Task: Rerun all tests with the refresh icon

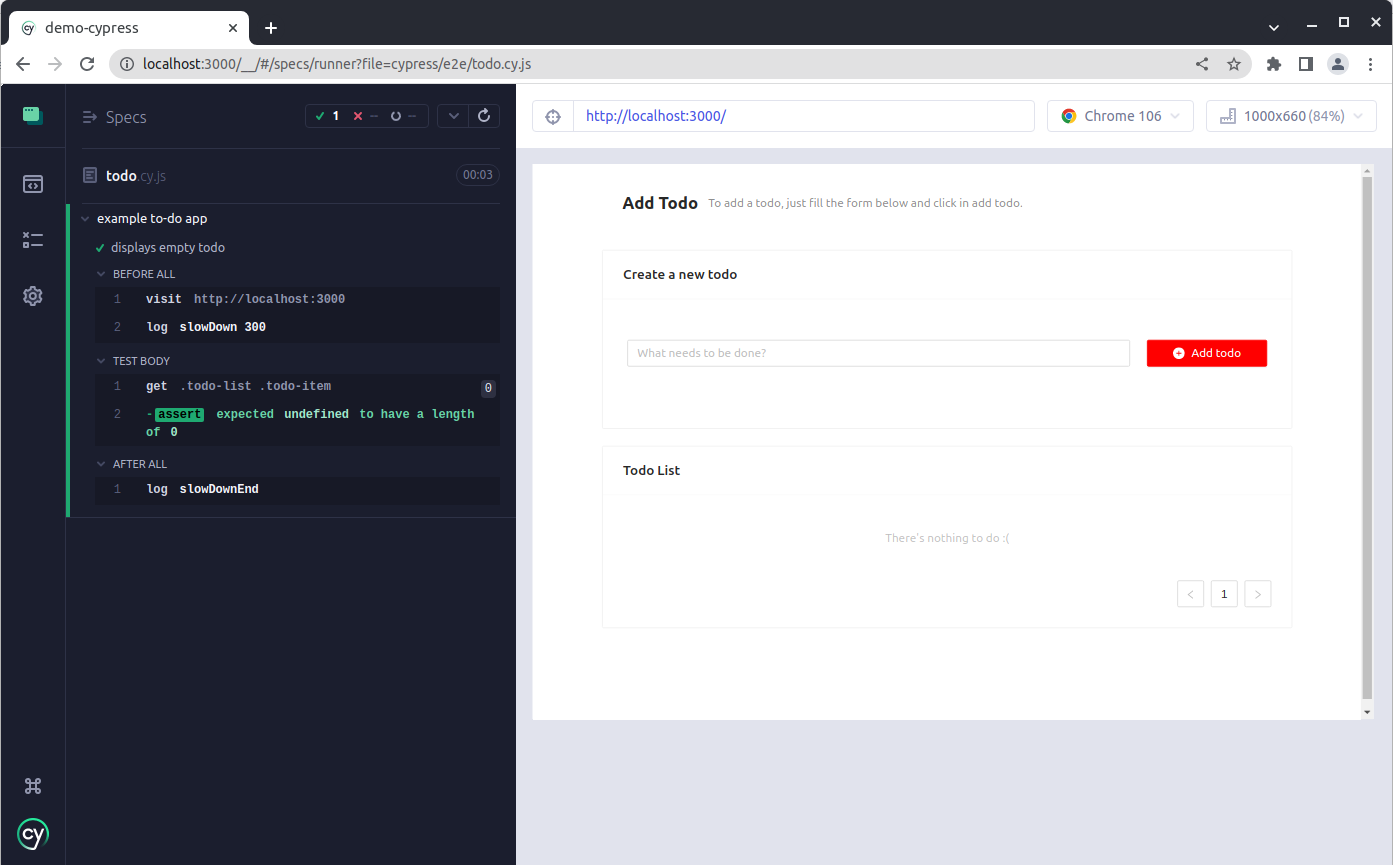Action: (484, 115)
